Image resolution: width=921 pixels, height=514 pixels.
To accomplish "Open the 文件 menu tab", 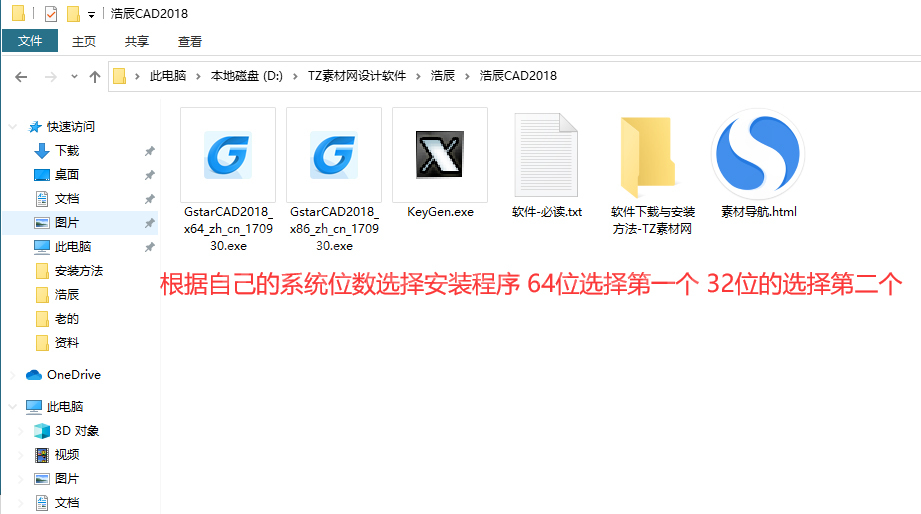I will 30,41.
